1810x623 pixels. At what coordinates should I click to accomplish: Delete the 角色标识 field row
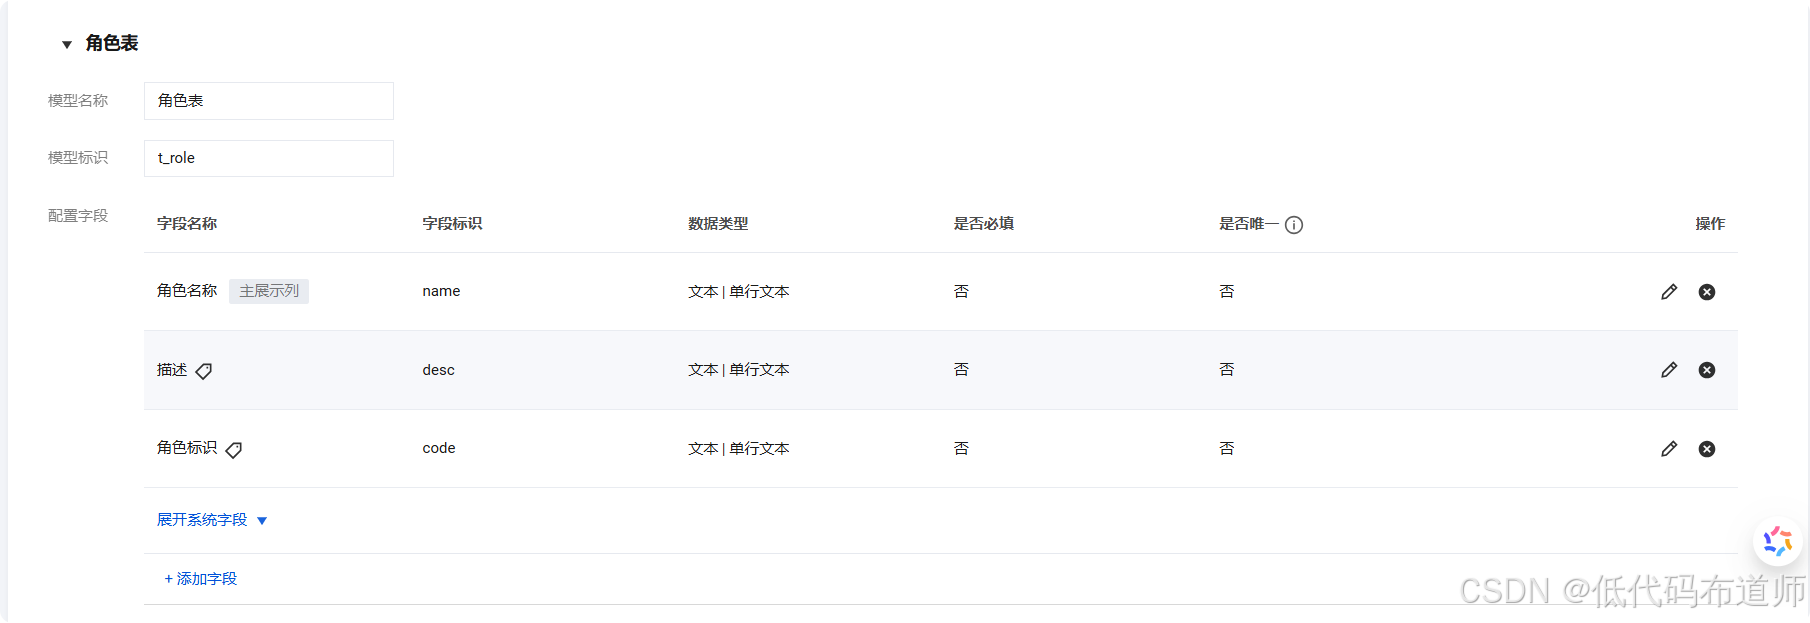tap(1707, 449)
